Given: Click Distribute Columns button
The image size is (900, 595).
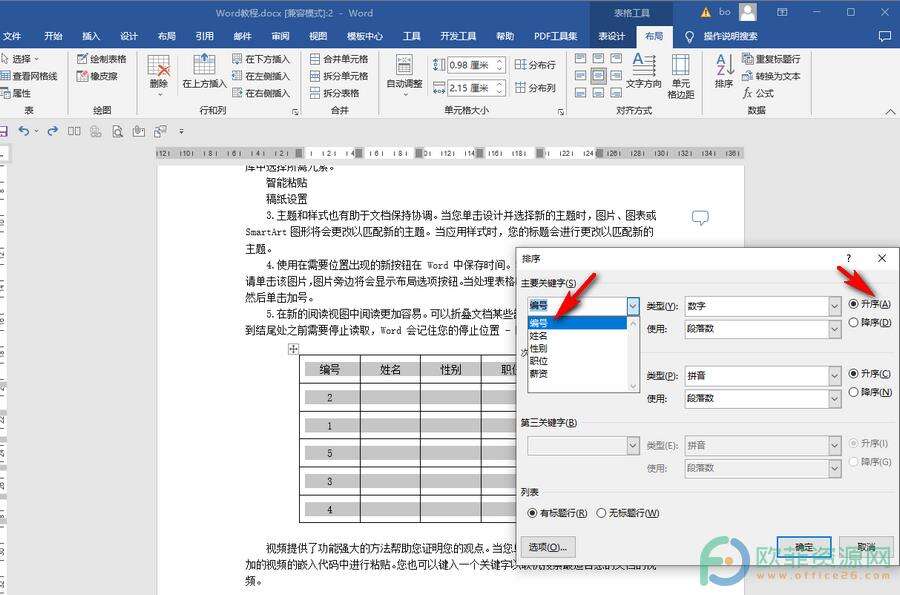Looking at the screenshot, I should click(x=535, y=88).
